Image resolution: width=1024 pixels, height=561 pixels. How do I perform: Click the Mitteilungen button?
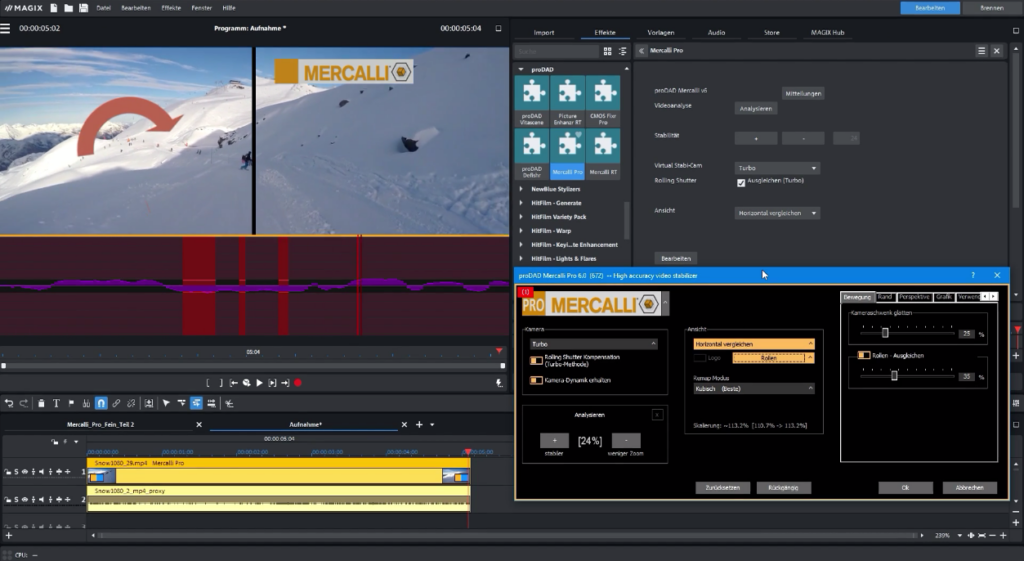click(803, 93)
